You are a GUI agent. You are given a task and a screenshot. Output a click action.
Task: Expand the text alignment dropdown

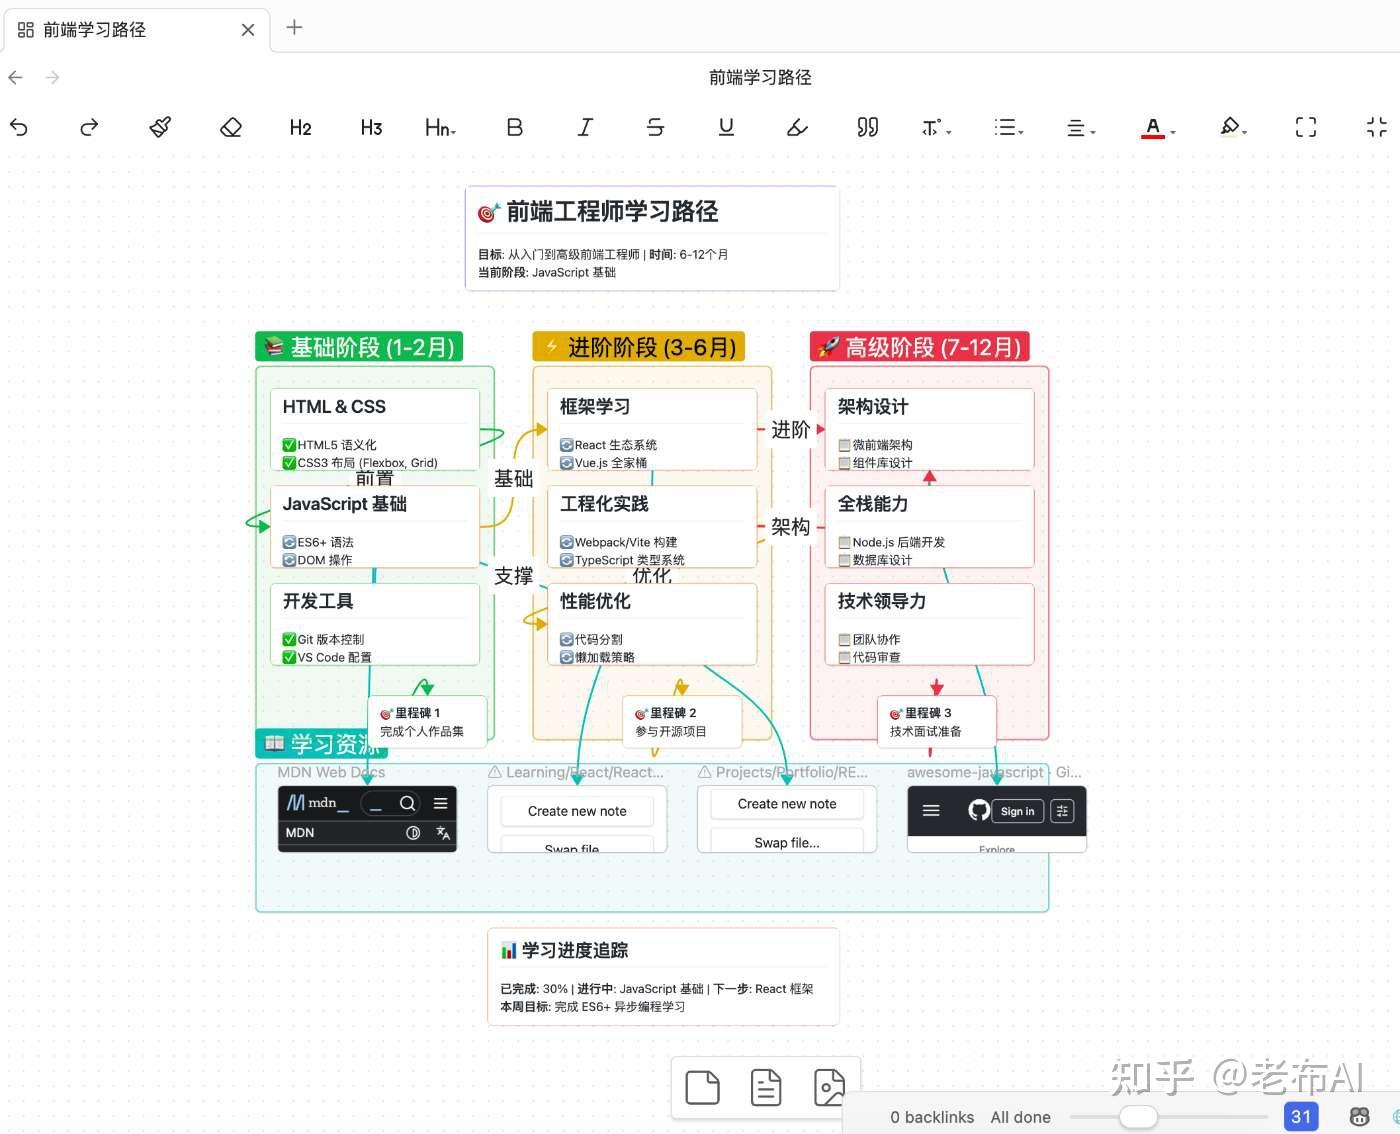[x=1081, y=127]
